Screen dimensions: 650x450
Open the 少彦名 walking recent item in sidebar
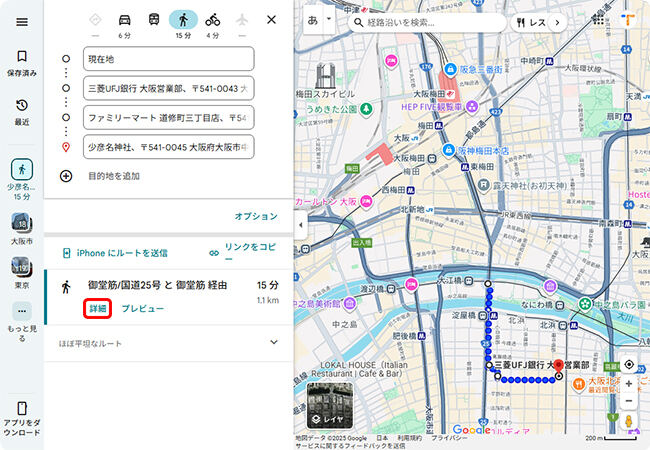coord(22,179)
